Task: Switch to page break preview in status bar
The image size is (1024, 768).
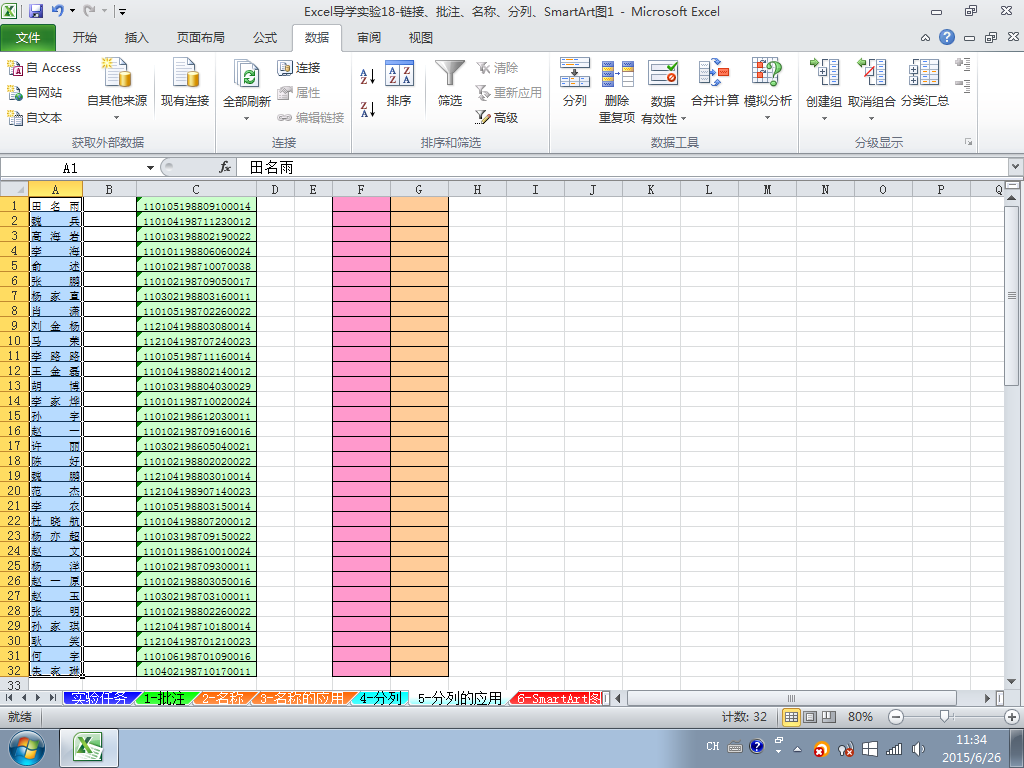Action: 829,717
